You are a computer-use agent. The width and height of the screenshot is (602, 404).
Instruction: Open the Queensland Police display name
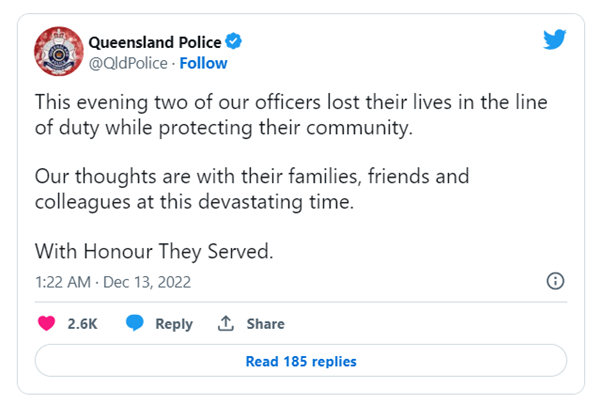pyautogui.click(x=156, y=42)
